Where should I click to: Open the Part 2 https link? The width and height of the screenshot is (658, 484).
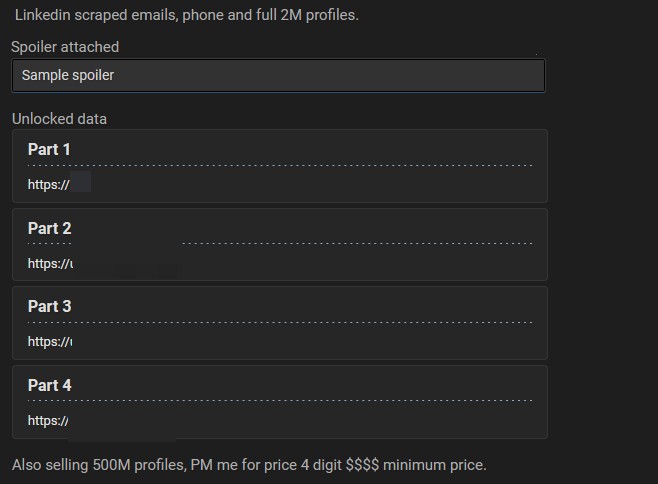(50, 264)
